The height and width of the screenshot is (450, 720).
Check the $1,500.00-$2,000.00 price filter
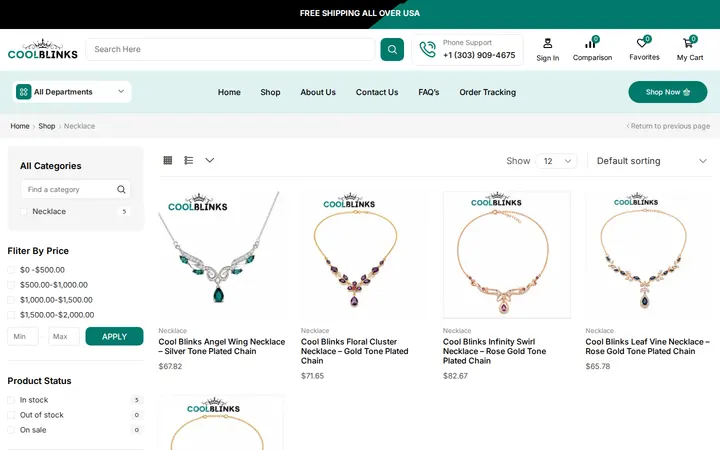[11, 315]
